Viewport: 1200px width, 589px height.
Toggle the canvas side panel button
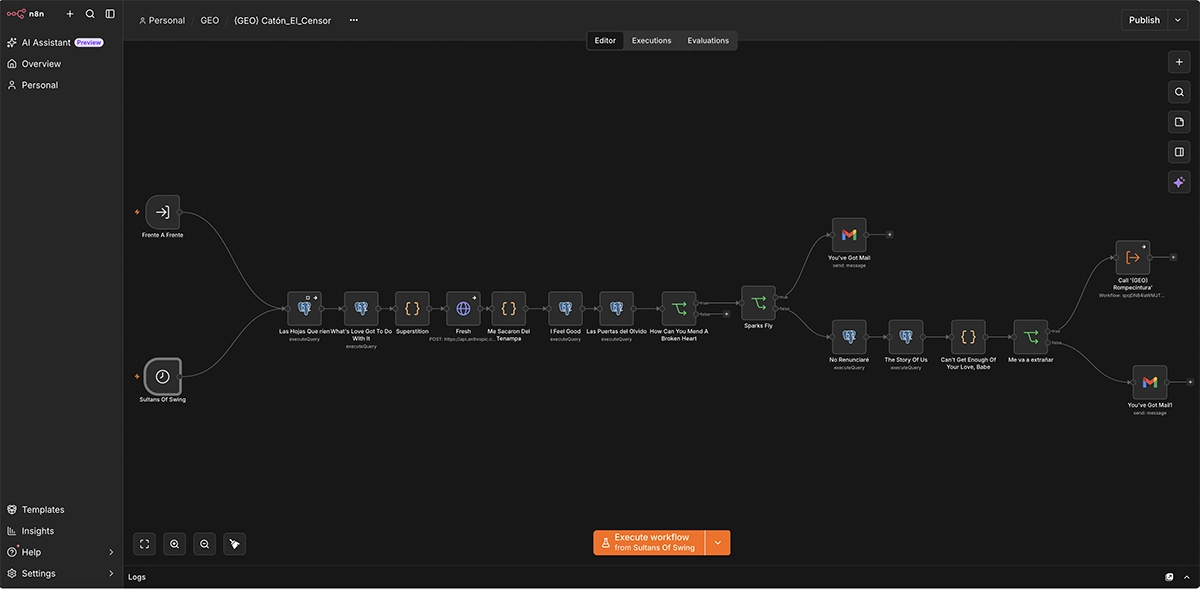point(1179,152)
